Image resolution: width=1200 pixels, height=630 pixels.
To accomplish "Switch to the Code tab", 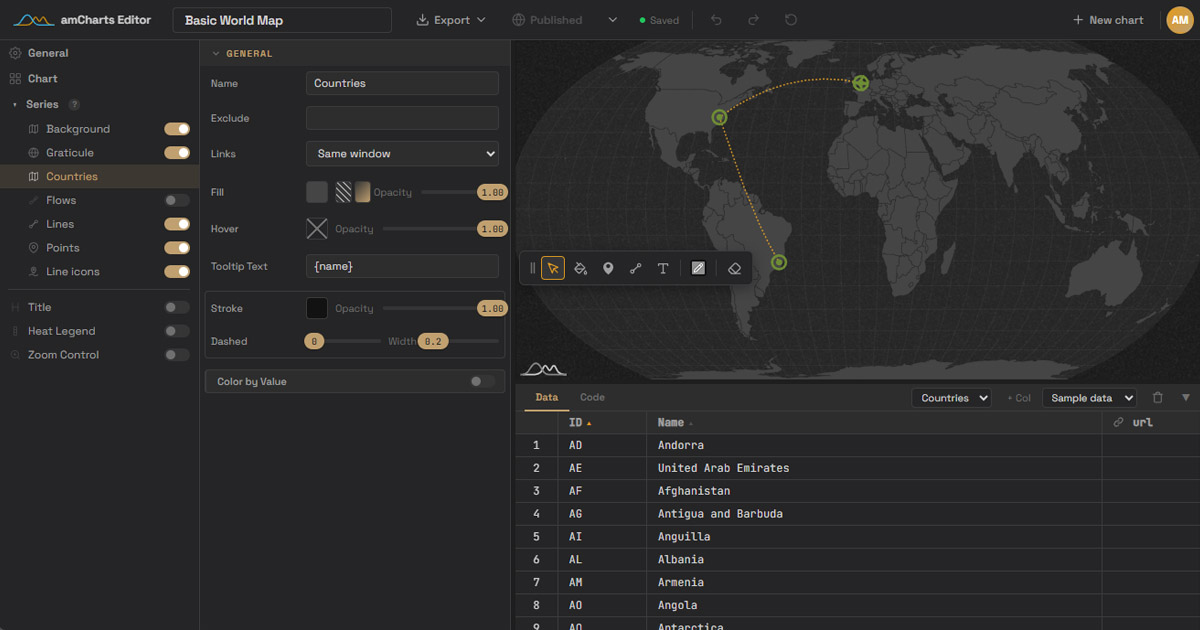I will [x=592, y=397].
